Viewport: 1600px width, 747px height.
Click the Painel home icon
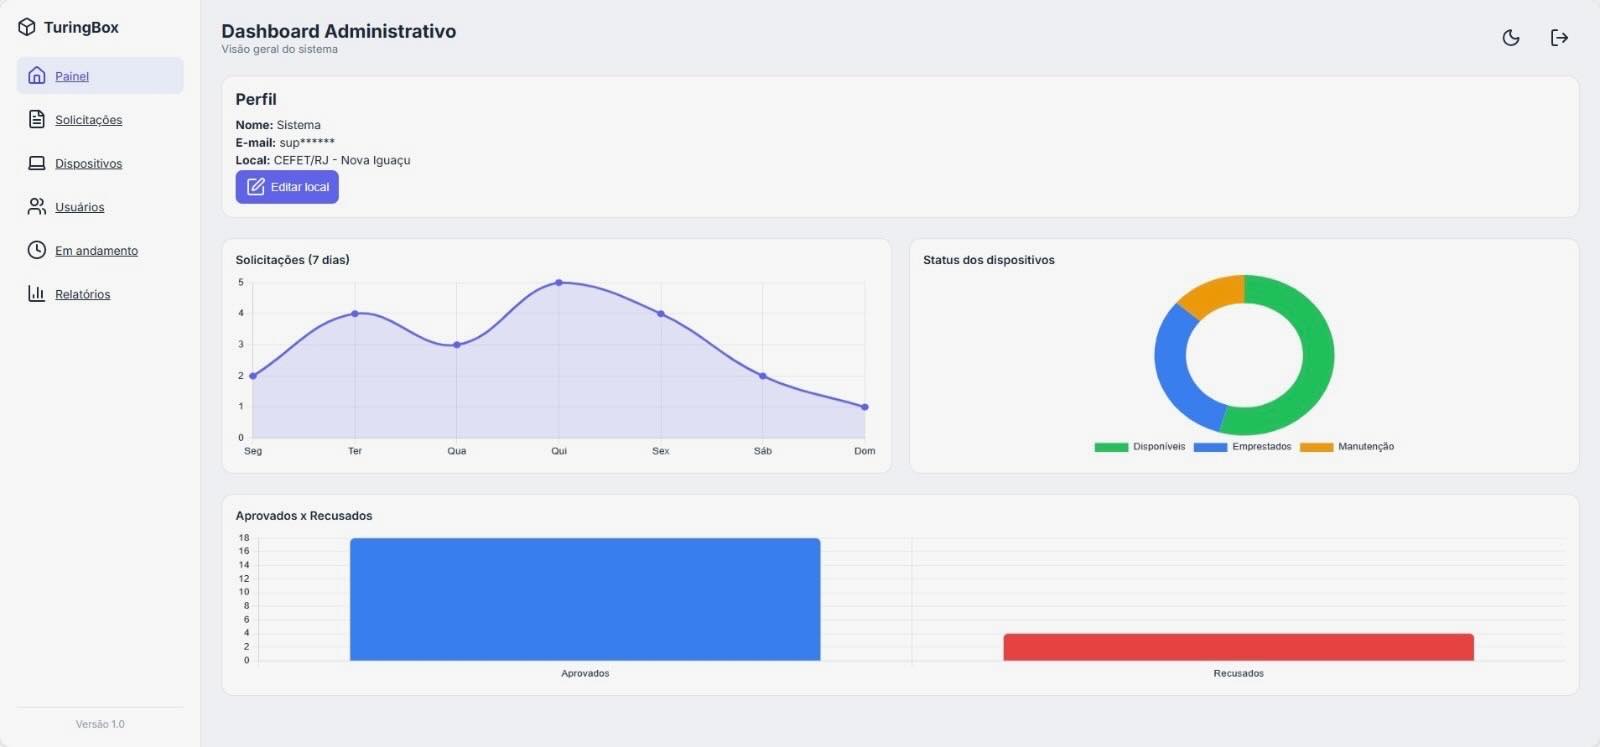tap(37, 76)
